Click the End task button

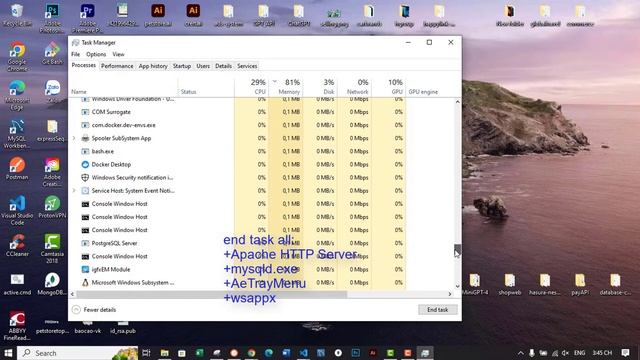pyautogui.click(x=438, y=310)
